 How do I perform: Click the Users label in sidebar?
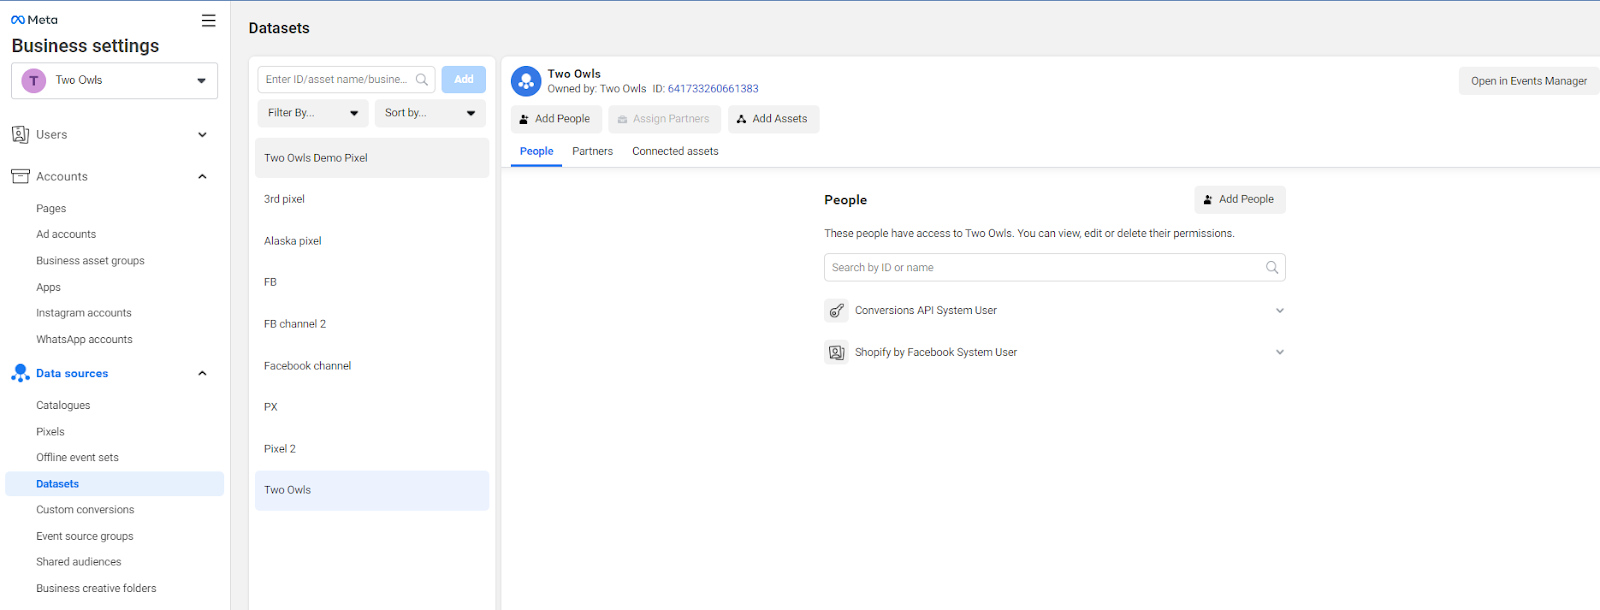[52, 135]
